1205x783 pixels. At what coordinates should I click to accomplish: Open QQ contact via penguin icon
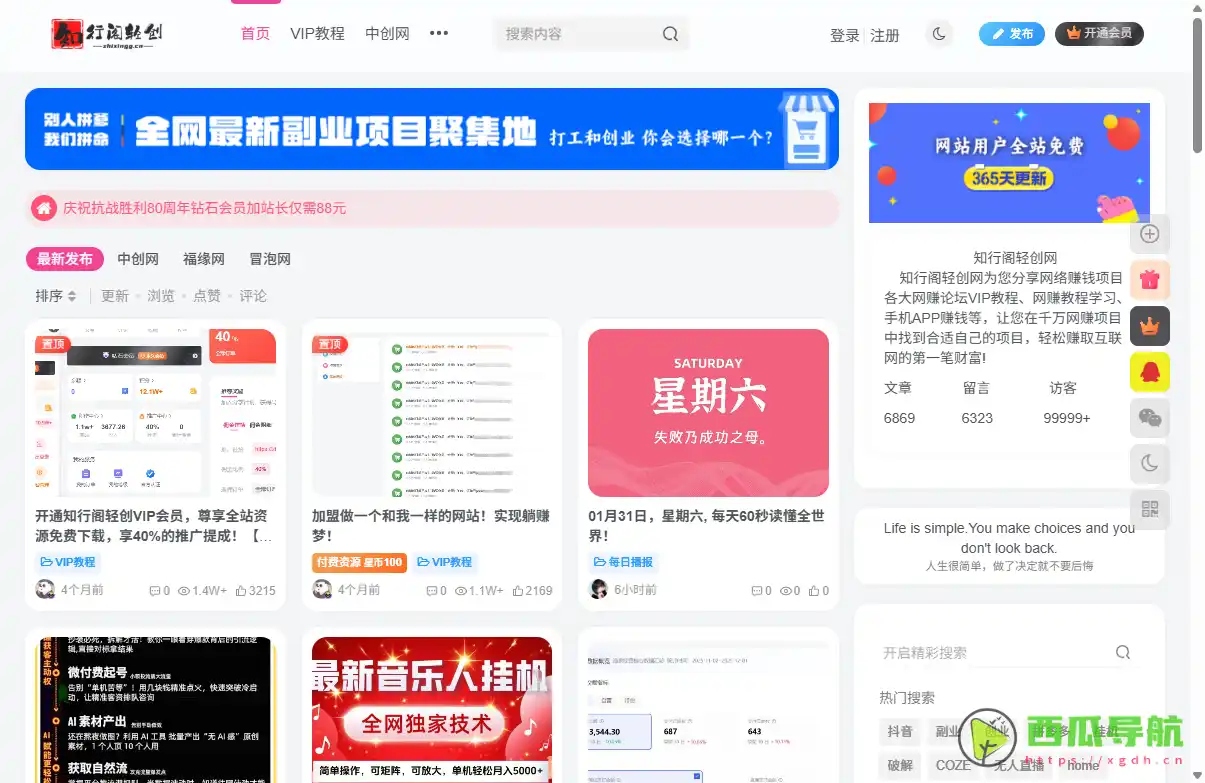point(1149,371)
